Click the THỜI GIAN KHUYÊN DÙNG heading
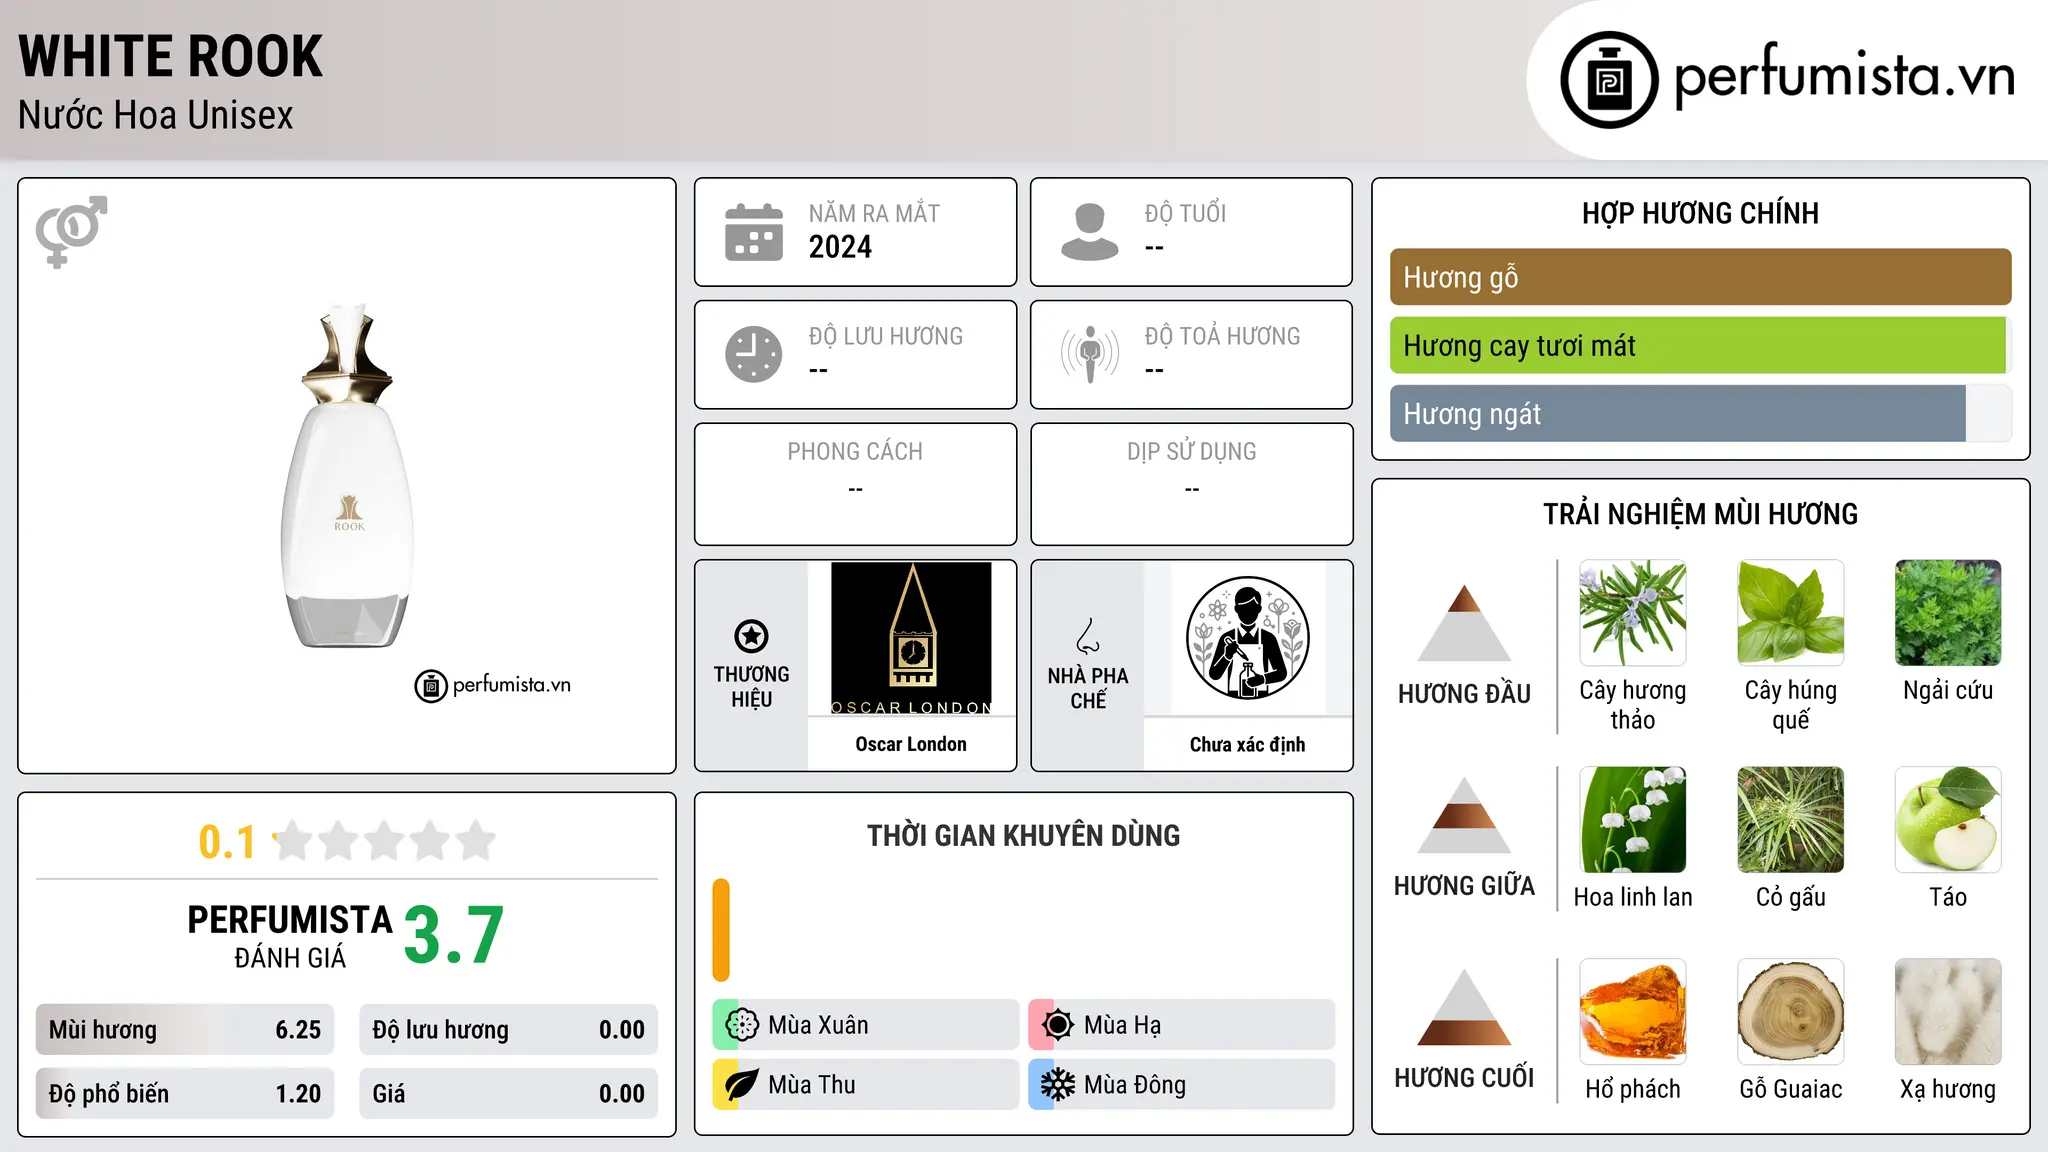The height and width of the screenshot is (1152, 2048). pyautogui.click(x=1023, y=836)
